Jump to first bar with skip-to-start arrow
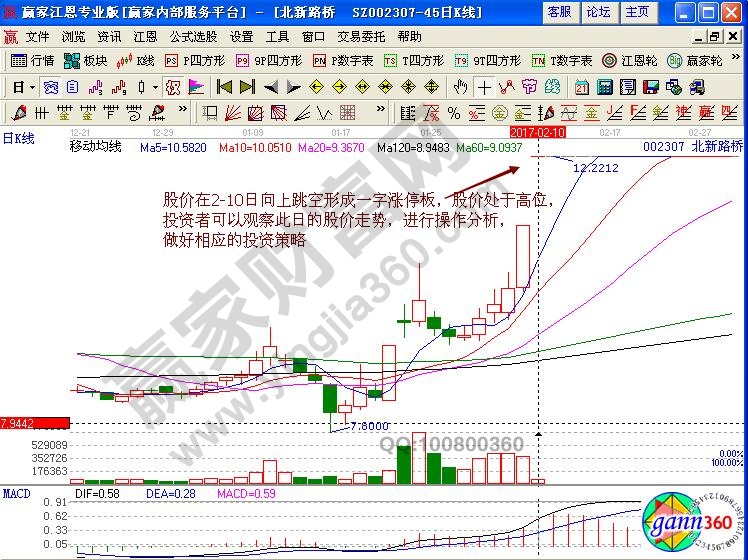748x560 pixels. coord(224,87)
